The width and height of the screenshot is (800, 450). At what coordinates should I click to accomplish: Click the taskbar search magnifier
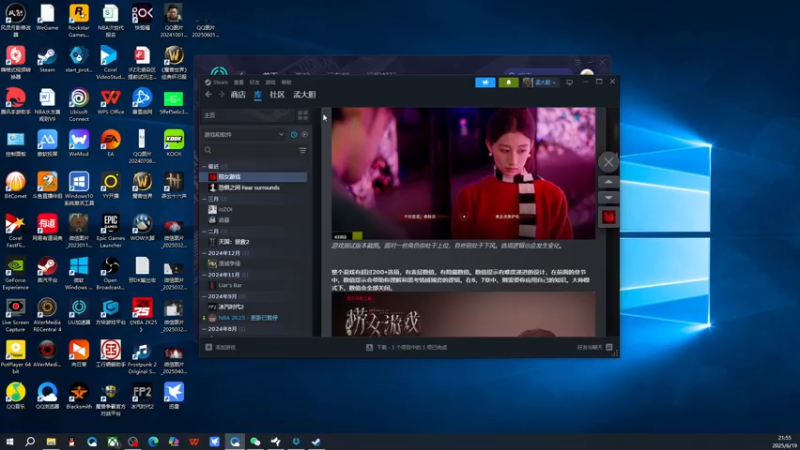pyautogui.click(x=30, y=442)
